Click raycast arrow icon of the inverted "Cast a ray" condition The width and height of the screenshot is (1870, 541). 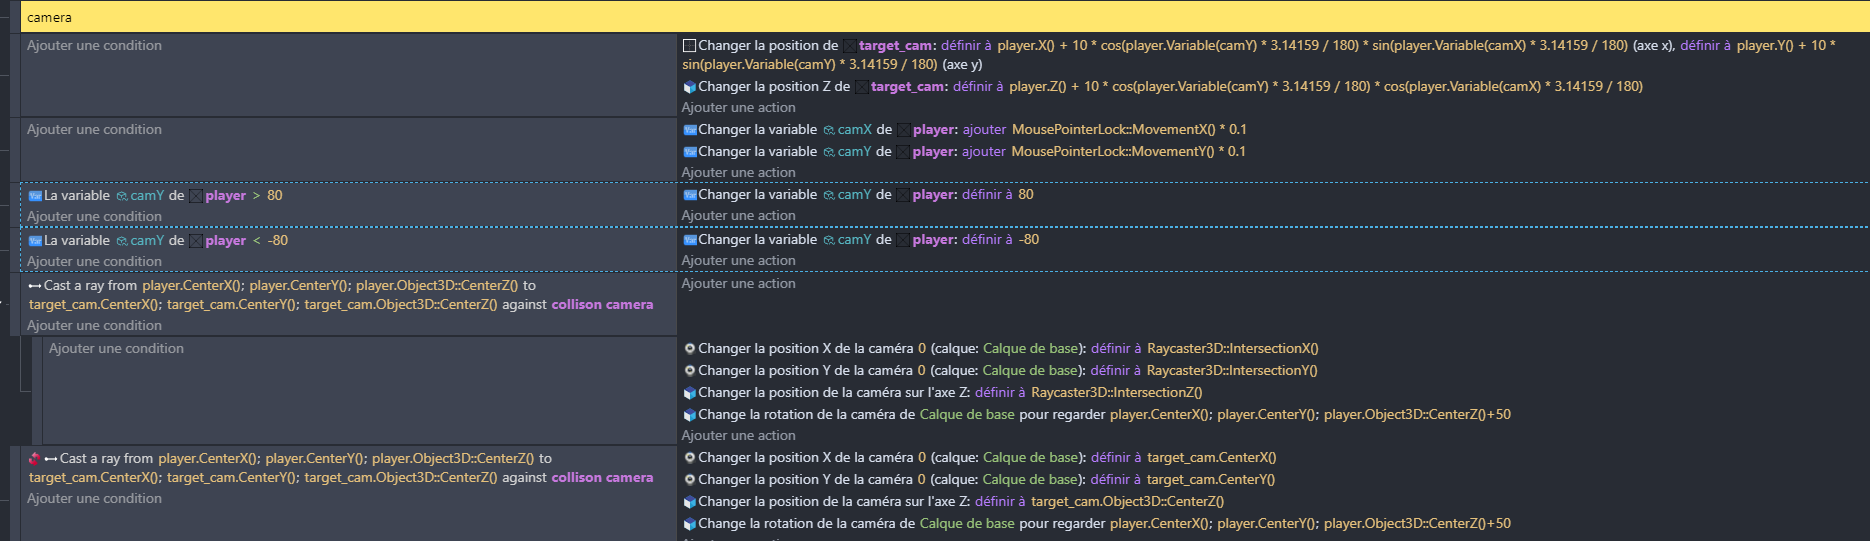pyautogui.click(x=51, y=459)
